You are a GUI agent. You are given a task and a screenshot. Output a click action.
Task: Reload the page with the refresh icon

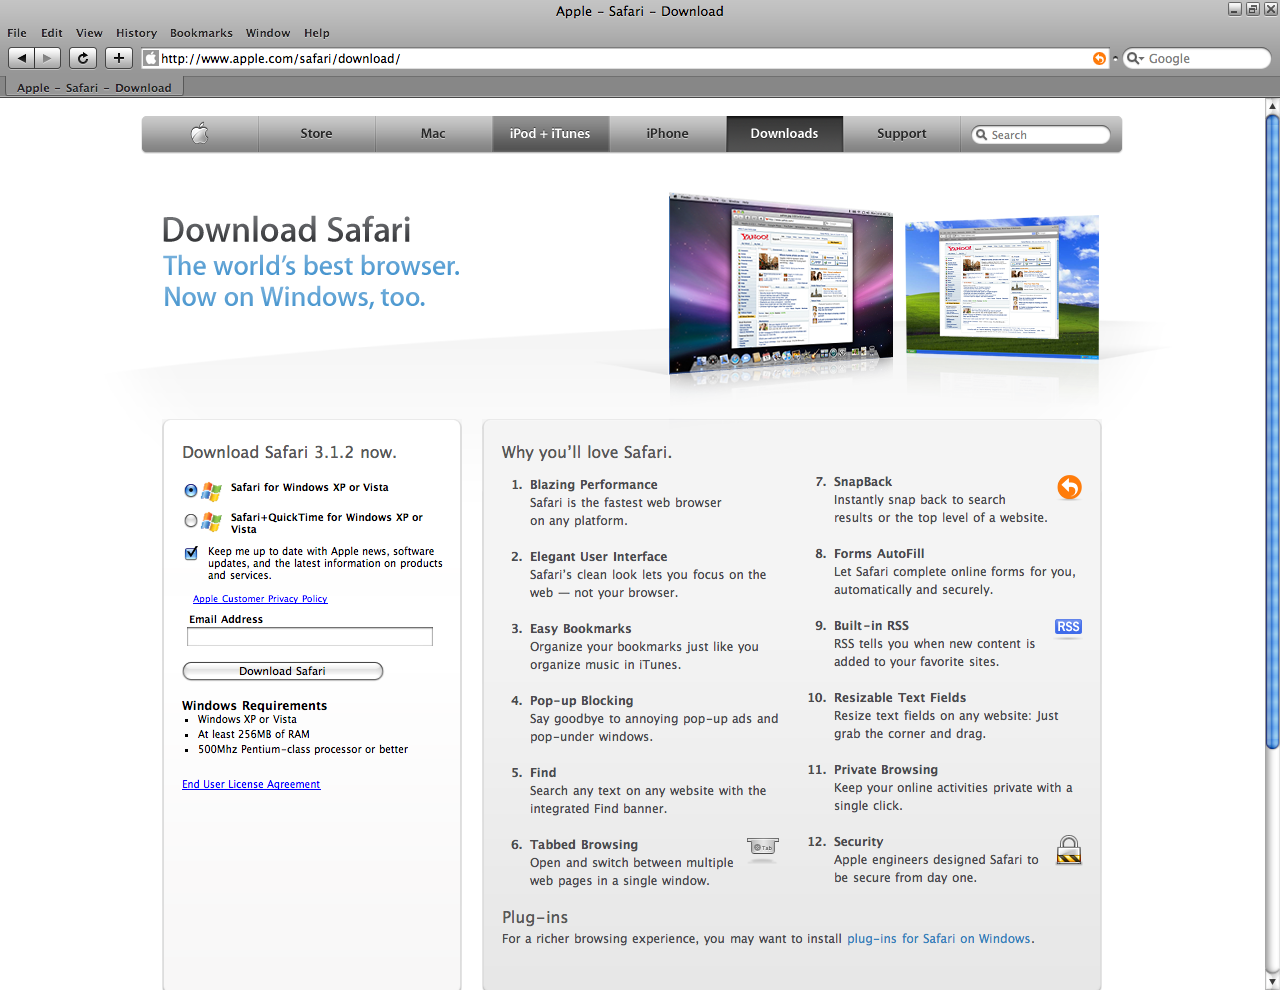pos(83,58)
